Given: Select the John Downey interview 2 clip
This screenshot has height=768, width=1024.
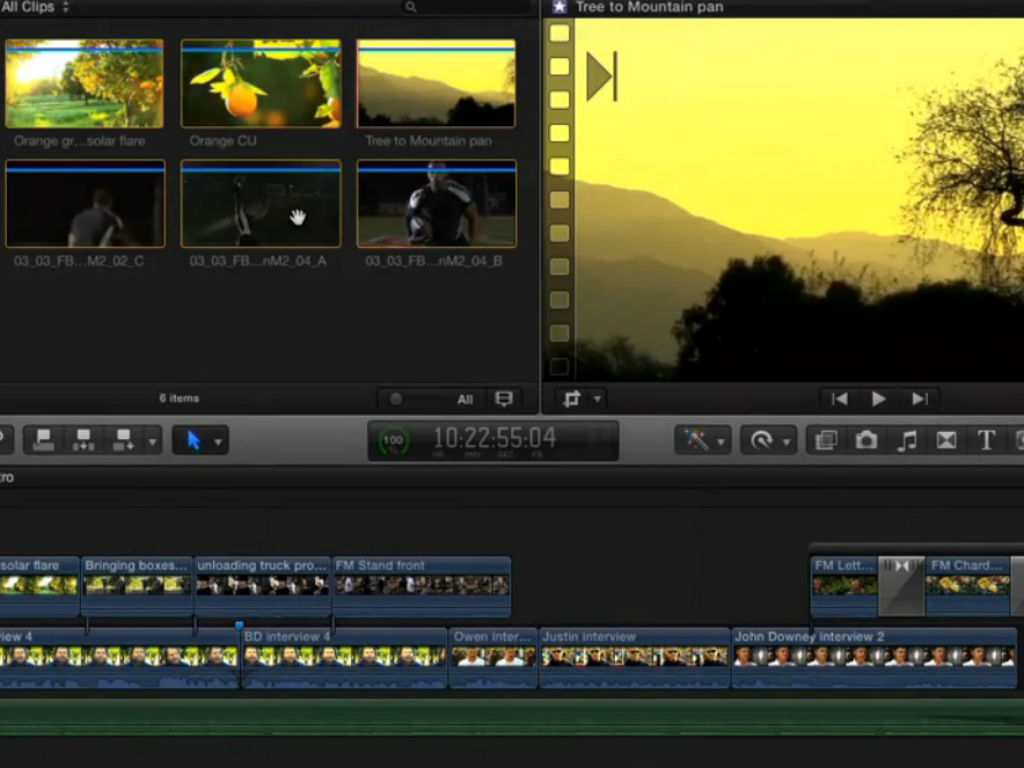Looking at the screenshot, I should point(874,658).
